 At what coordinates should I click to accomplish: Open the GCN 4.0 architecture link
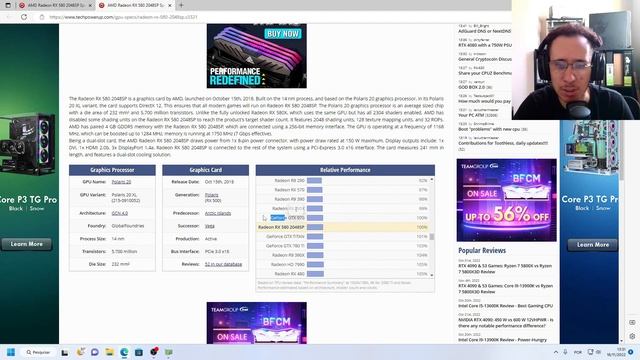(120, 213)
